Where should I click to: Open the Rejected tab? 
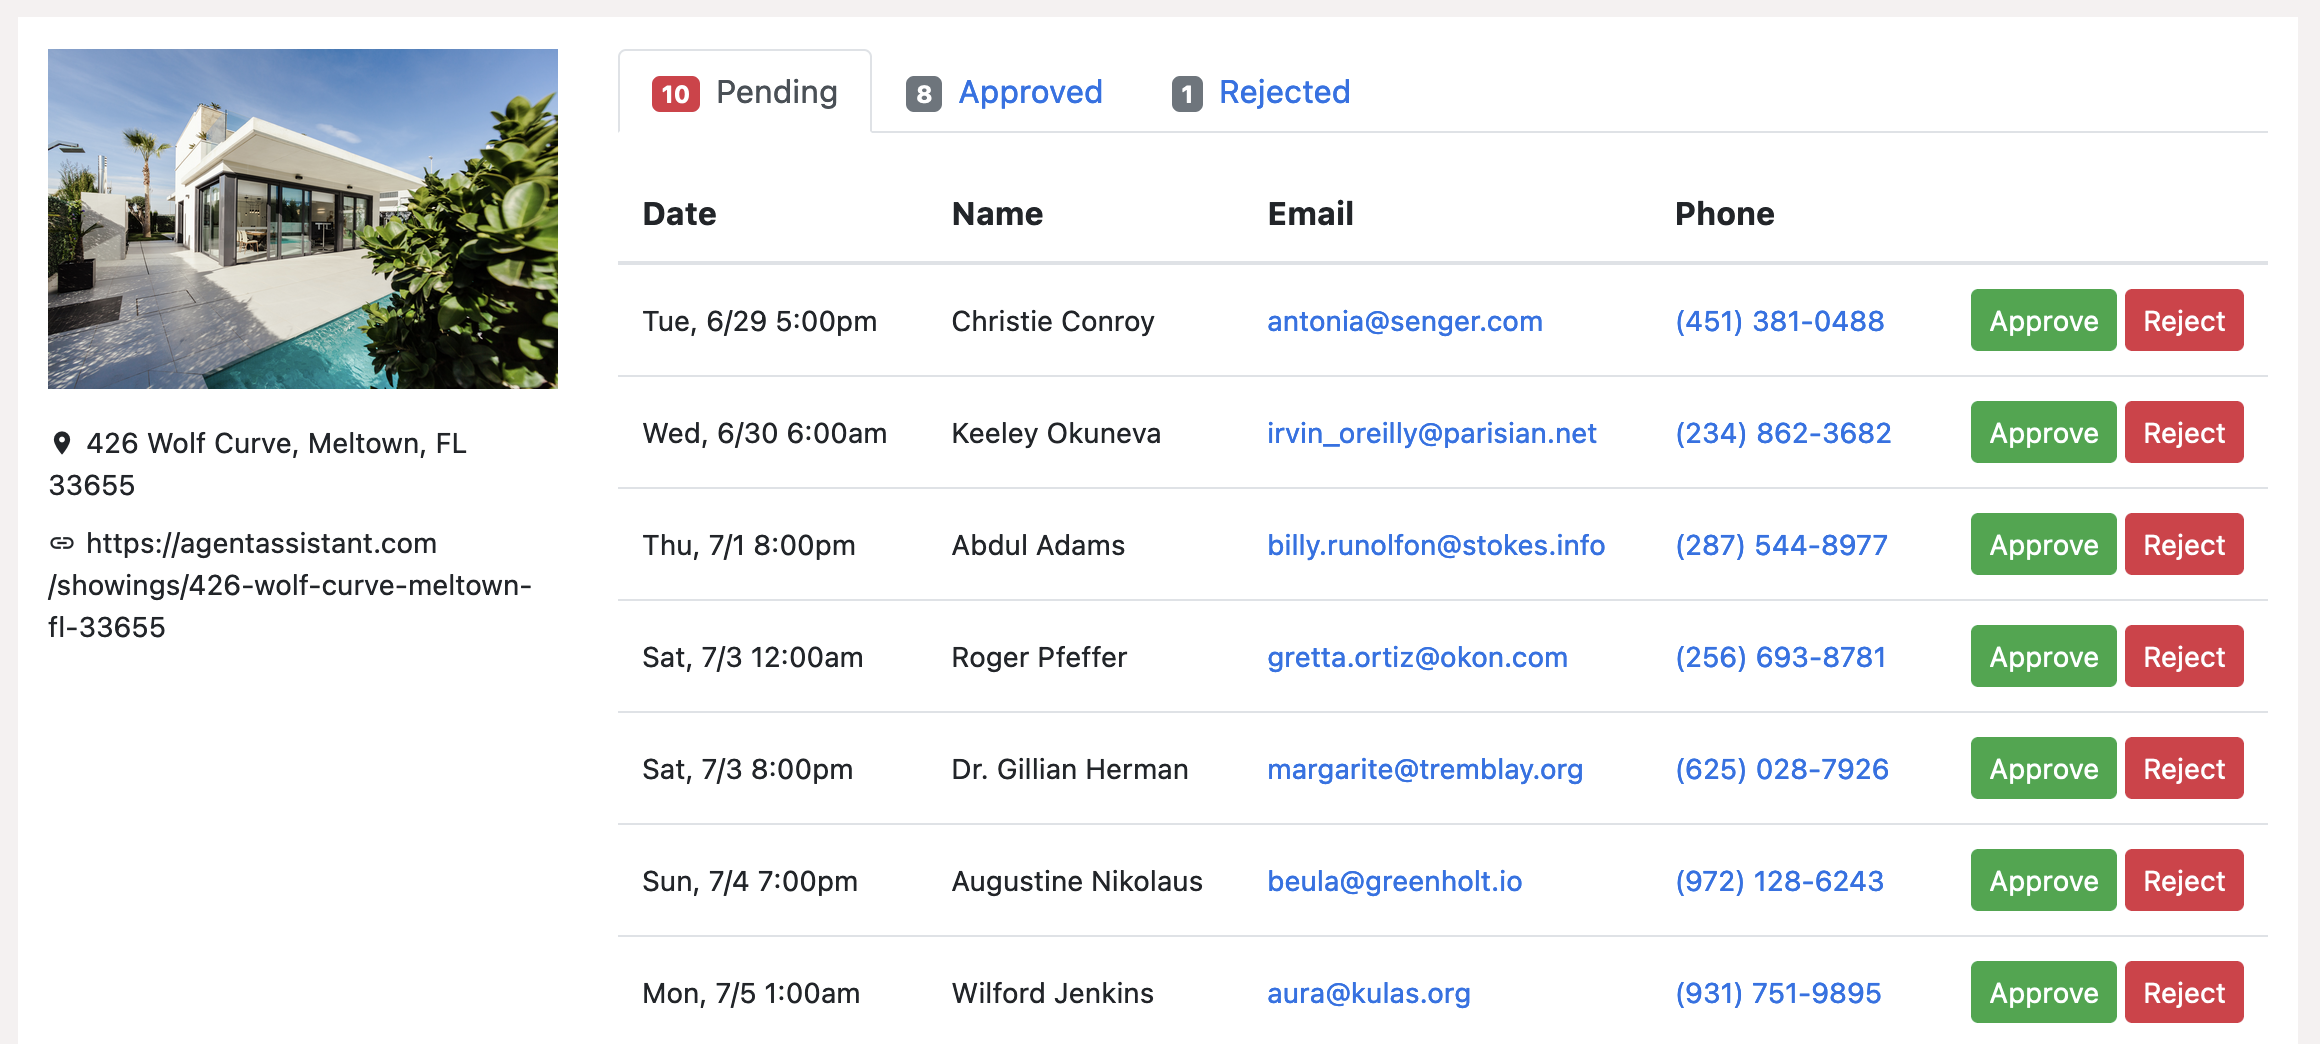tap(1284, 92)
